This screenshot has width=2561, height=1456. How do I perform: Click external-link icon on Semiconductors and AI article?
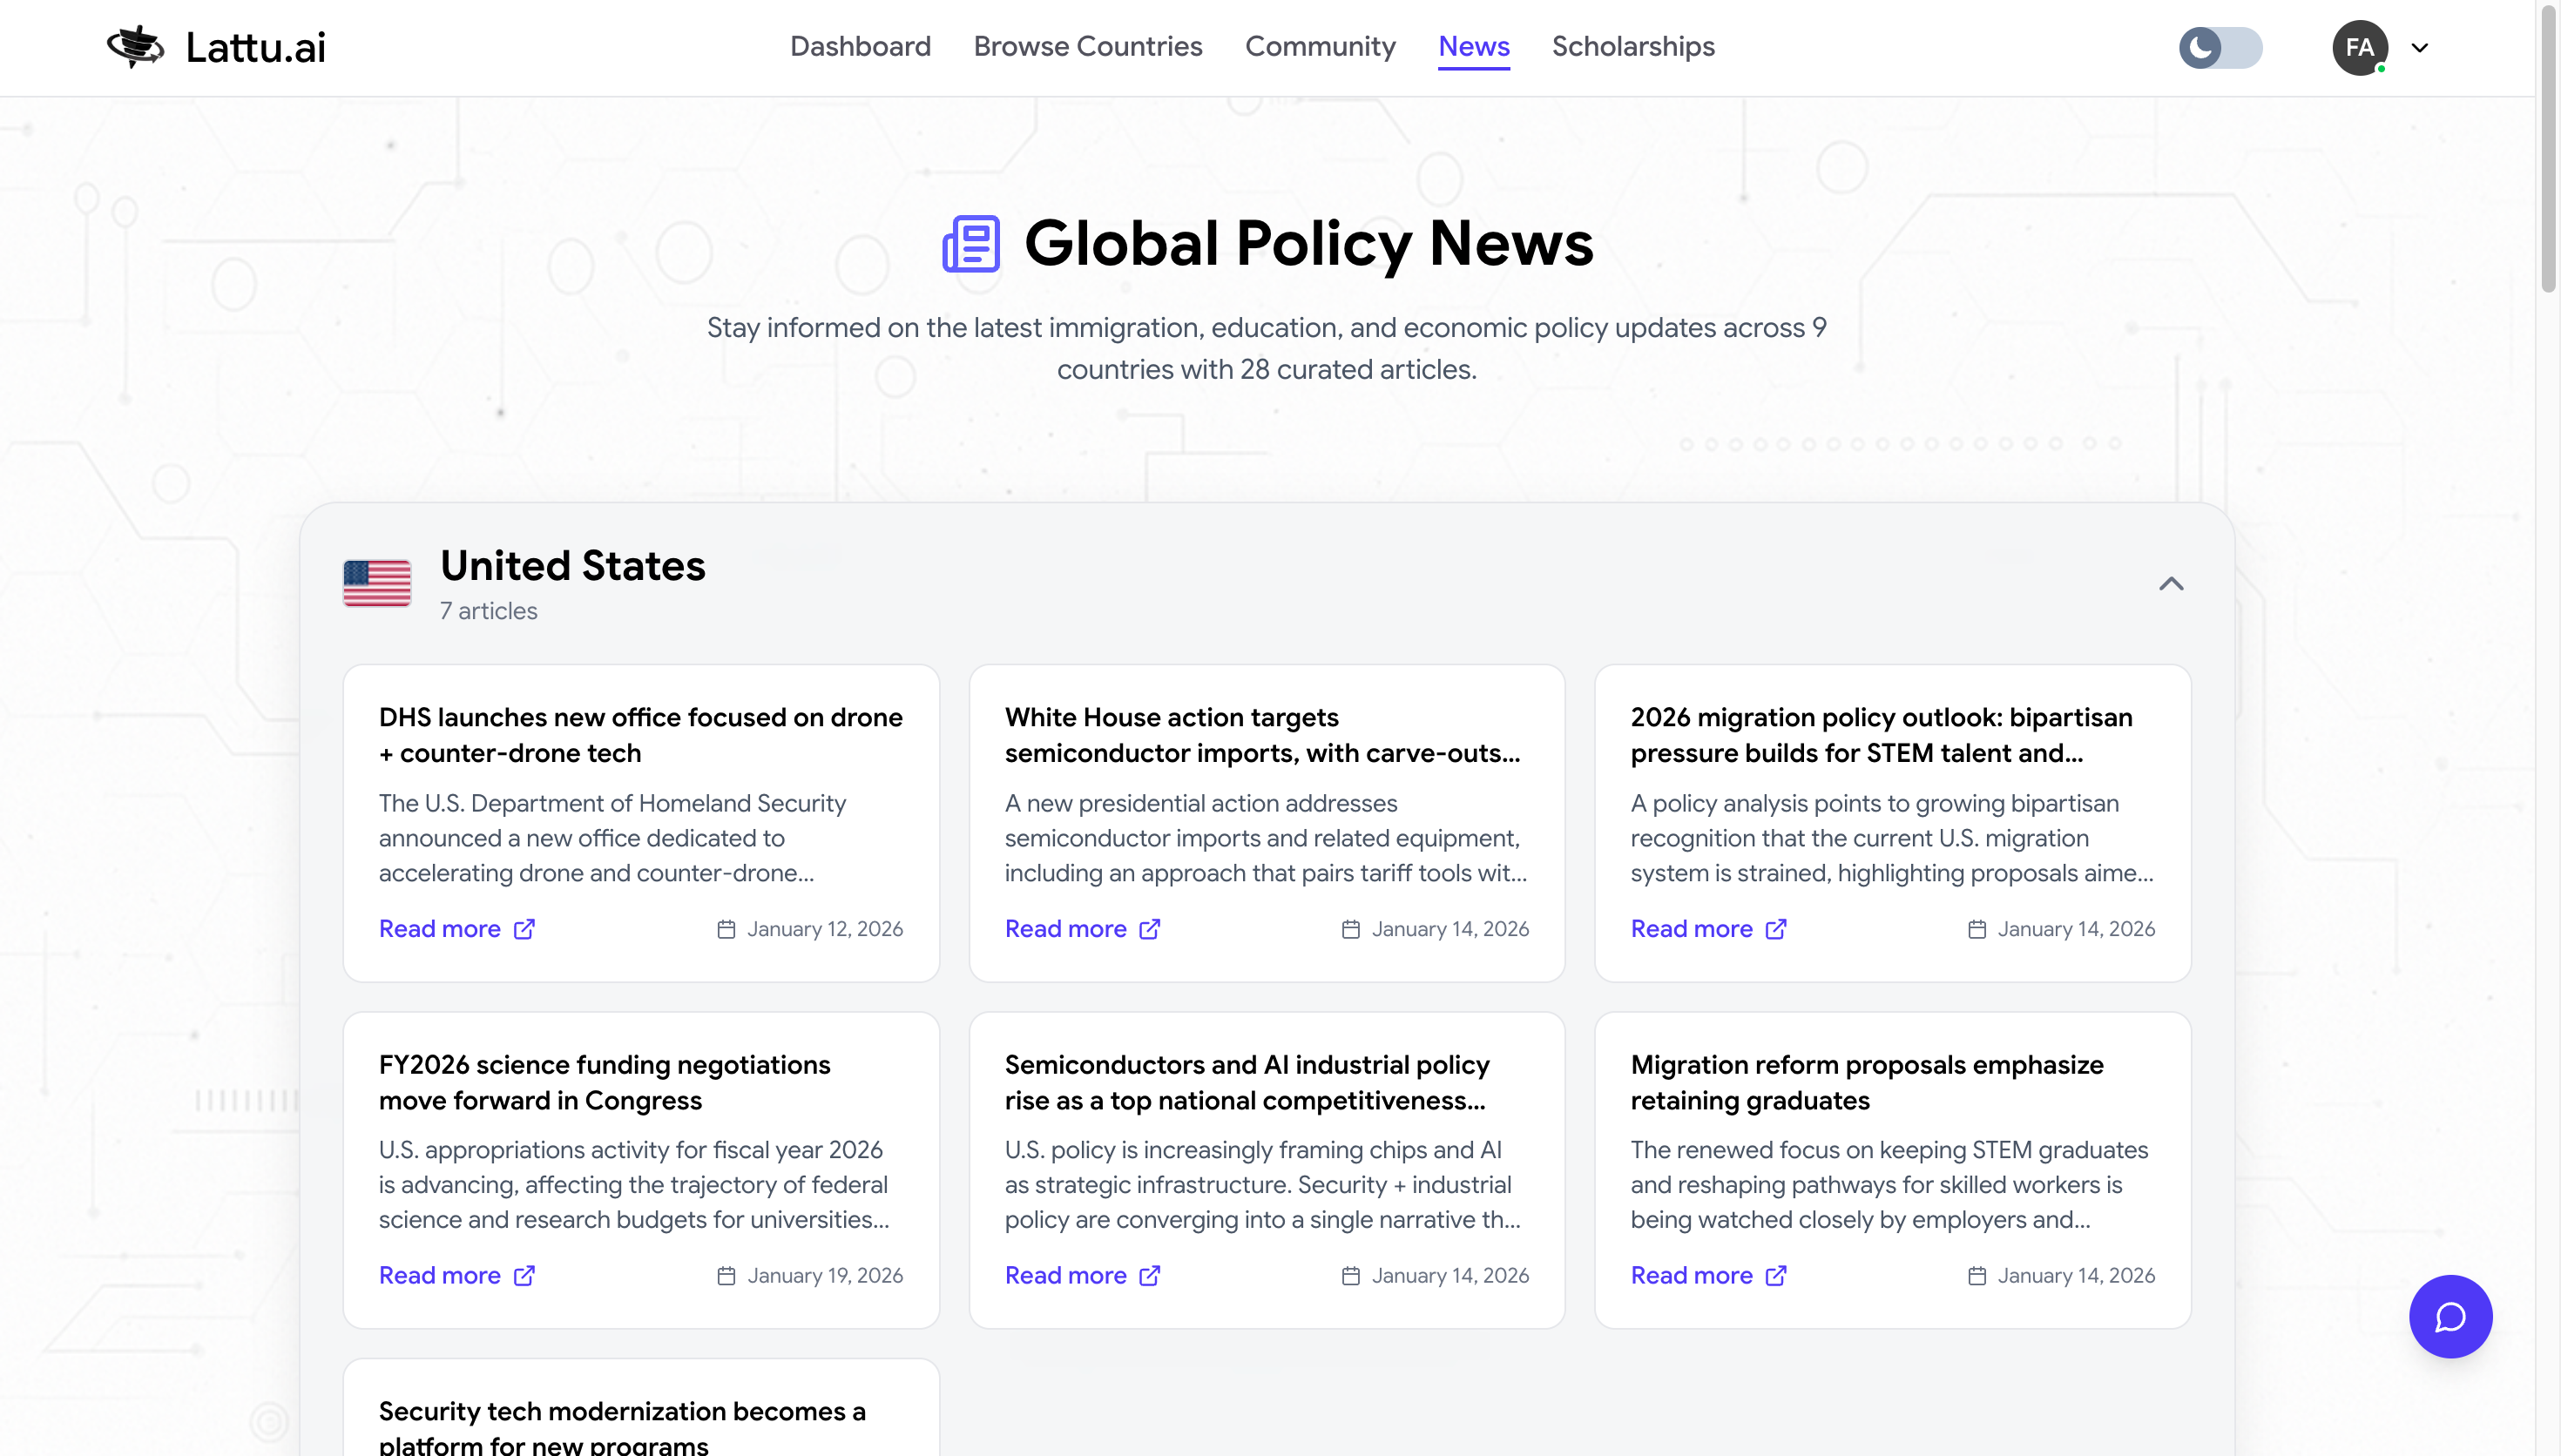(1149, 1275)
